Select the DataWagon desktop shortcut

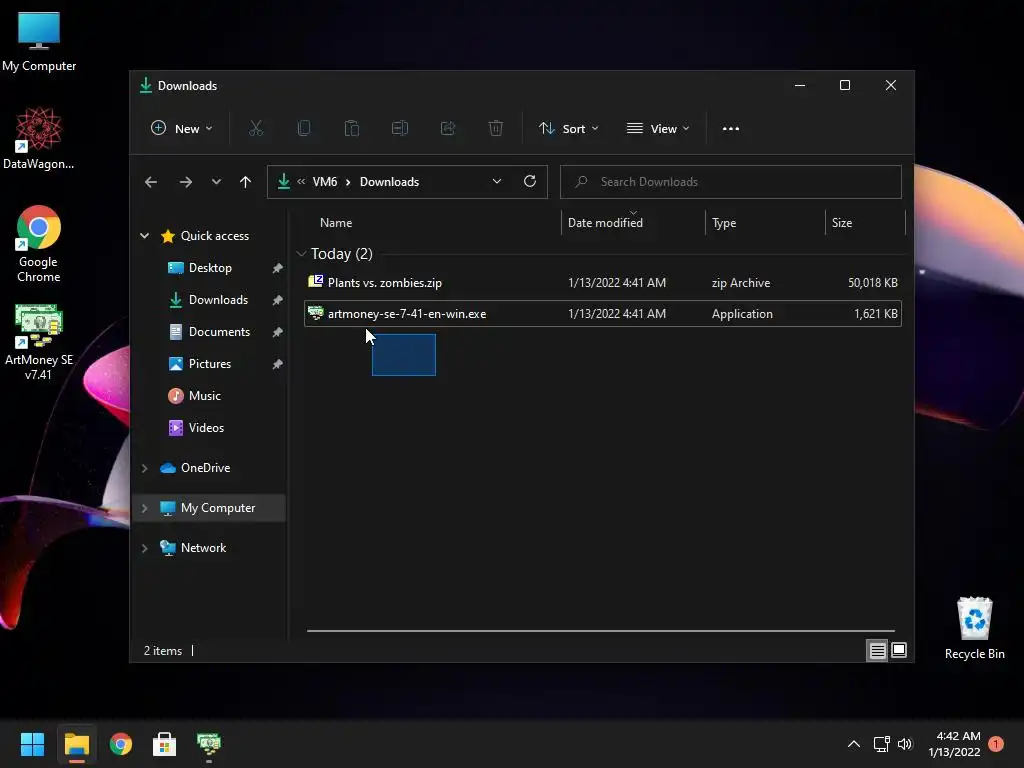click(39, 139)
